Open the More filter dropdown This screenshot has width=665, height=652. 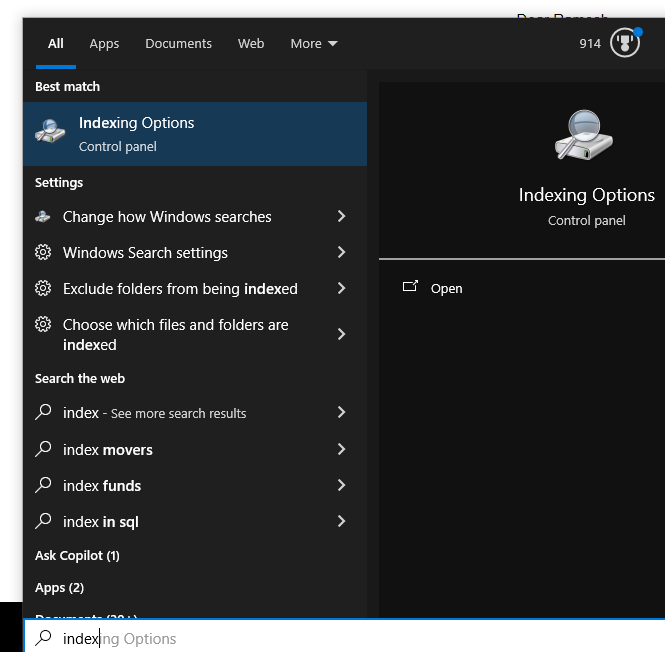point(314,43)
